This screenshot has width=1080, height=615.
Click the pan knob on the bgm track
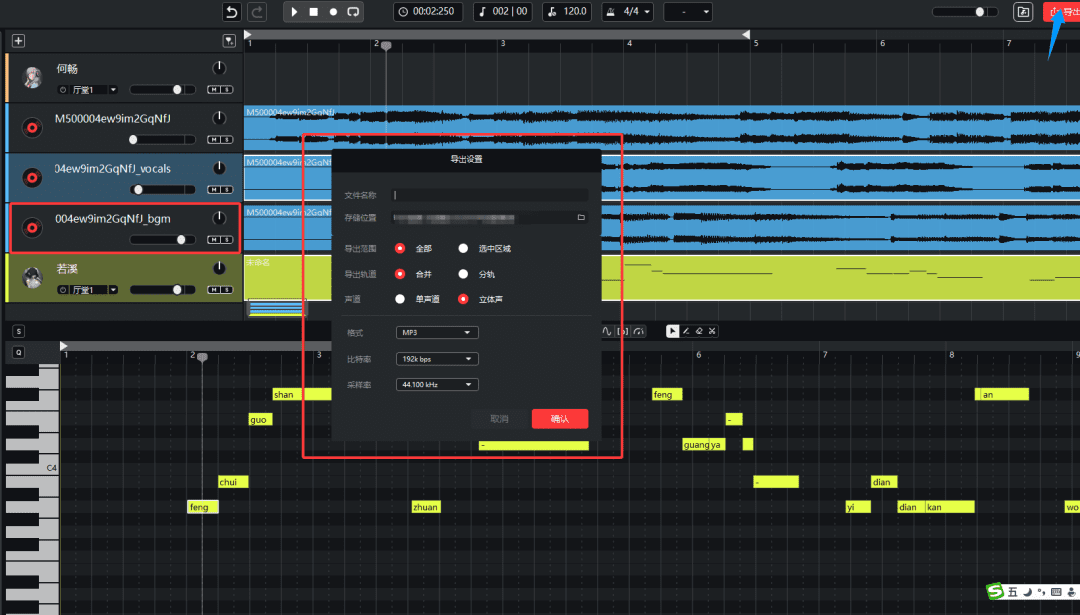pyautogui.click(x=219, y=218)
